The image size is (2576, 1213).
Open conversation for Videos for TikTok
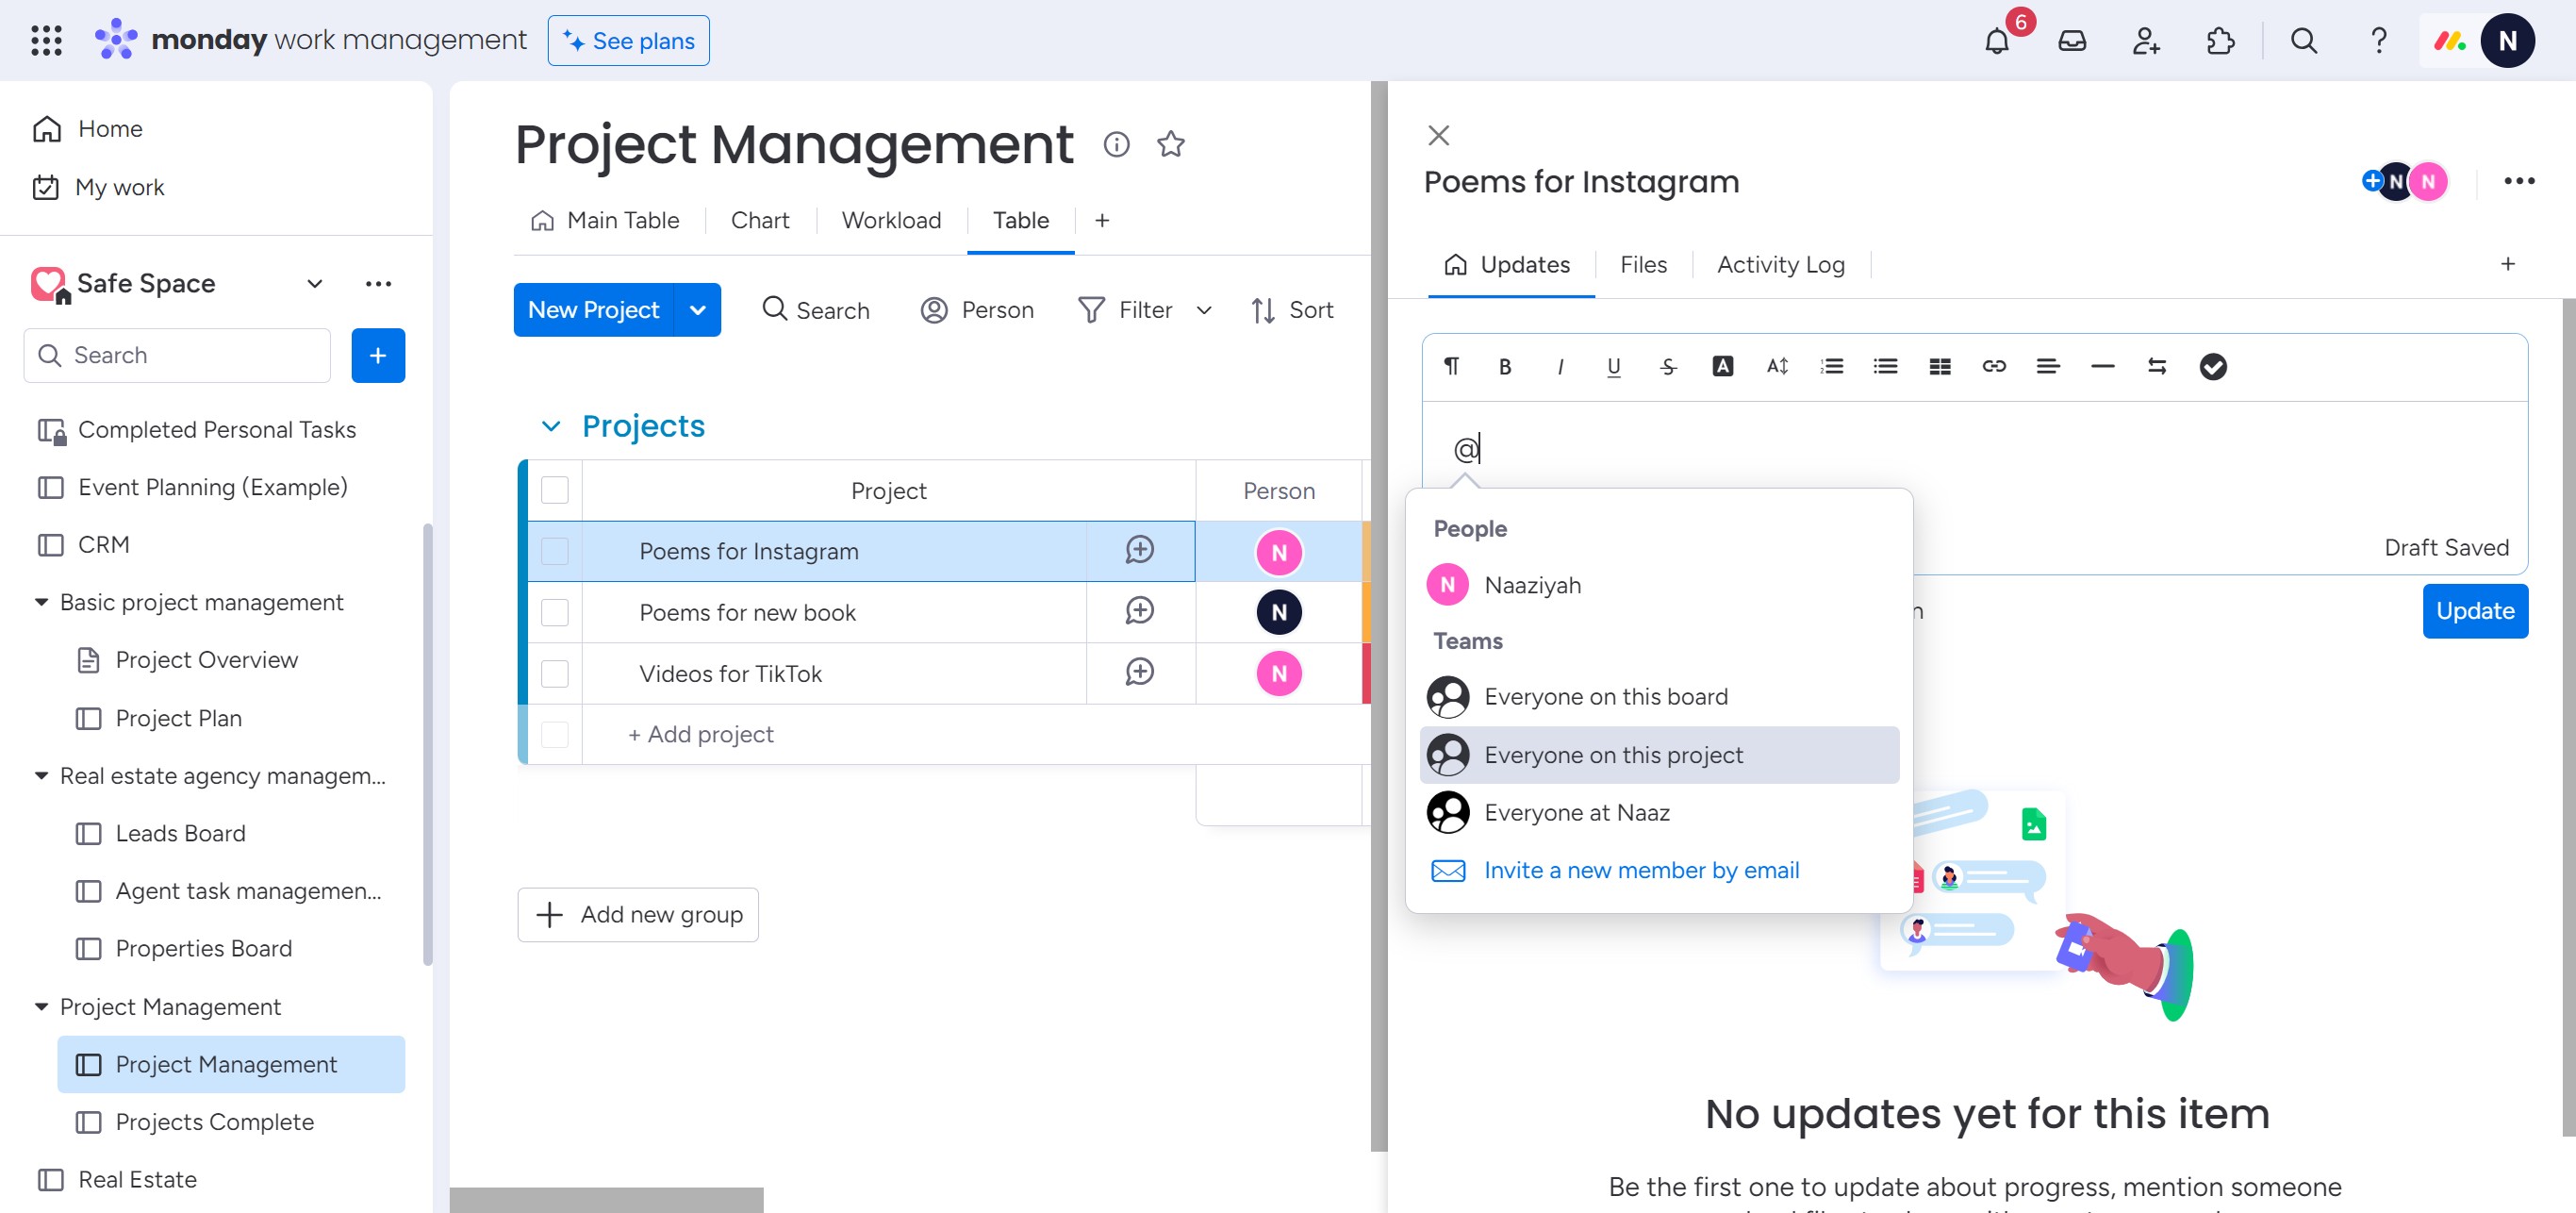1139,672
